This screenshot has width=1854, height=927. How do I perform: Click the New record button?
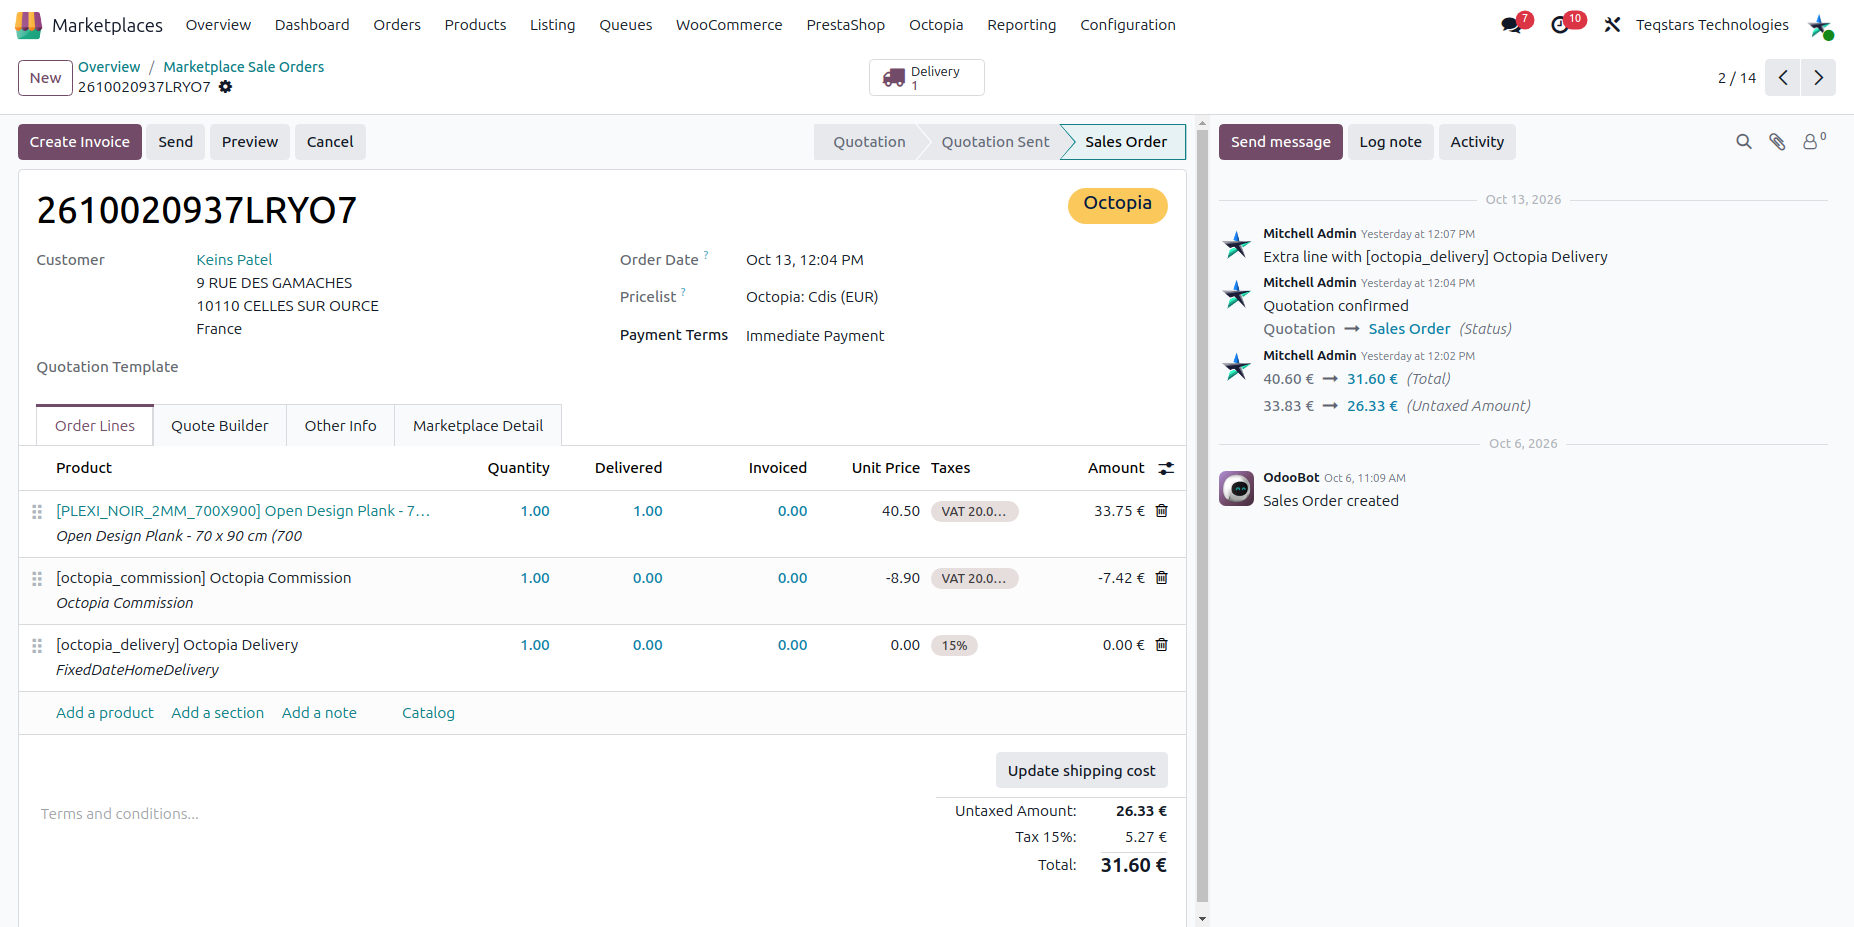pyautogui.click(x=45, y=78)
